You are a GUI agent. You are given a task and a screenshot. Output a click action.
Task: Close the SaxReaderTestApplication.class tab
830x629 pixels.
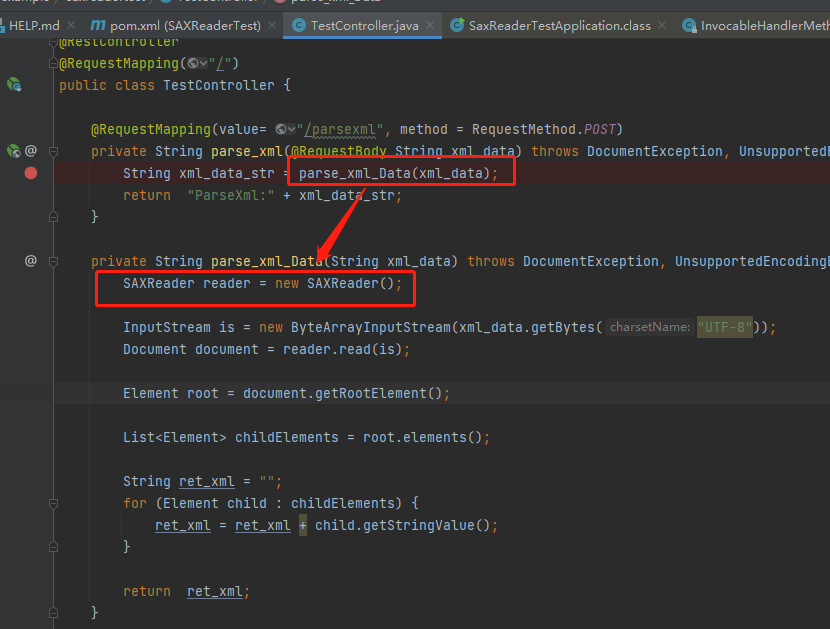pos(662,25)
